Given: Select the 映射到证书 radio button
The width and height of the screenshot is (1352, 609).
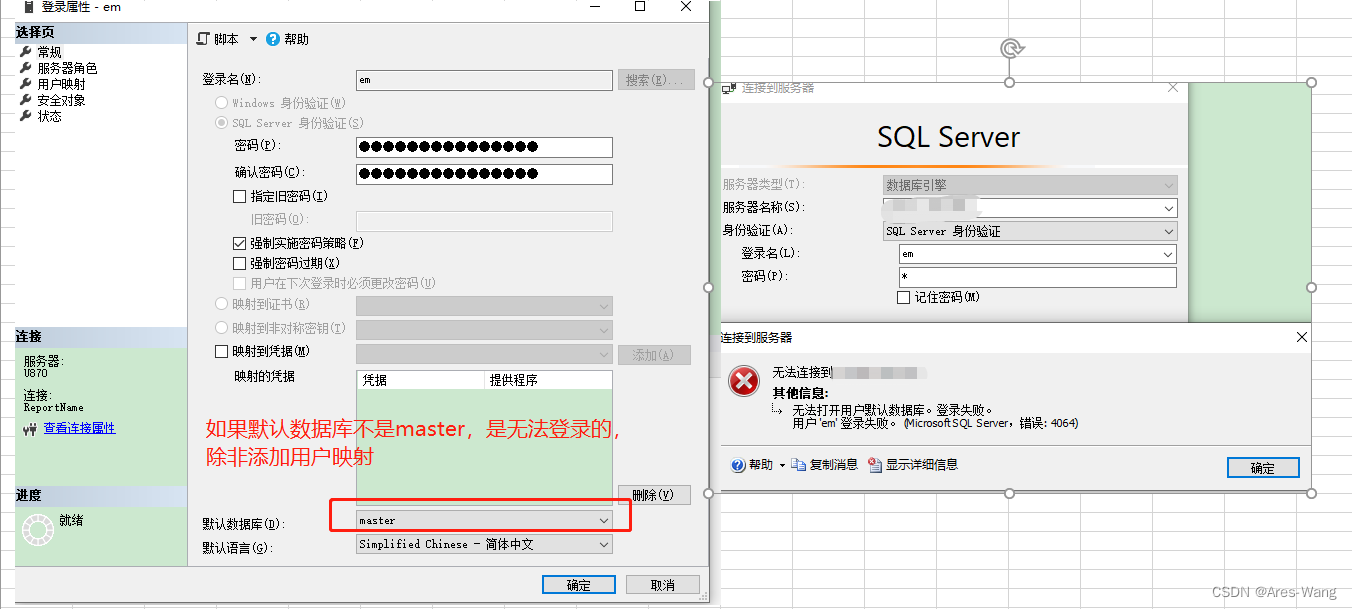Looking at the screenshot, I should 222,304.
